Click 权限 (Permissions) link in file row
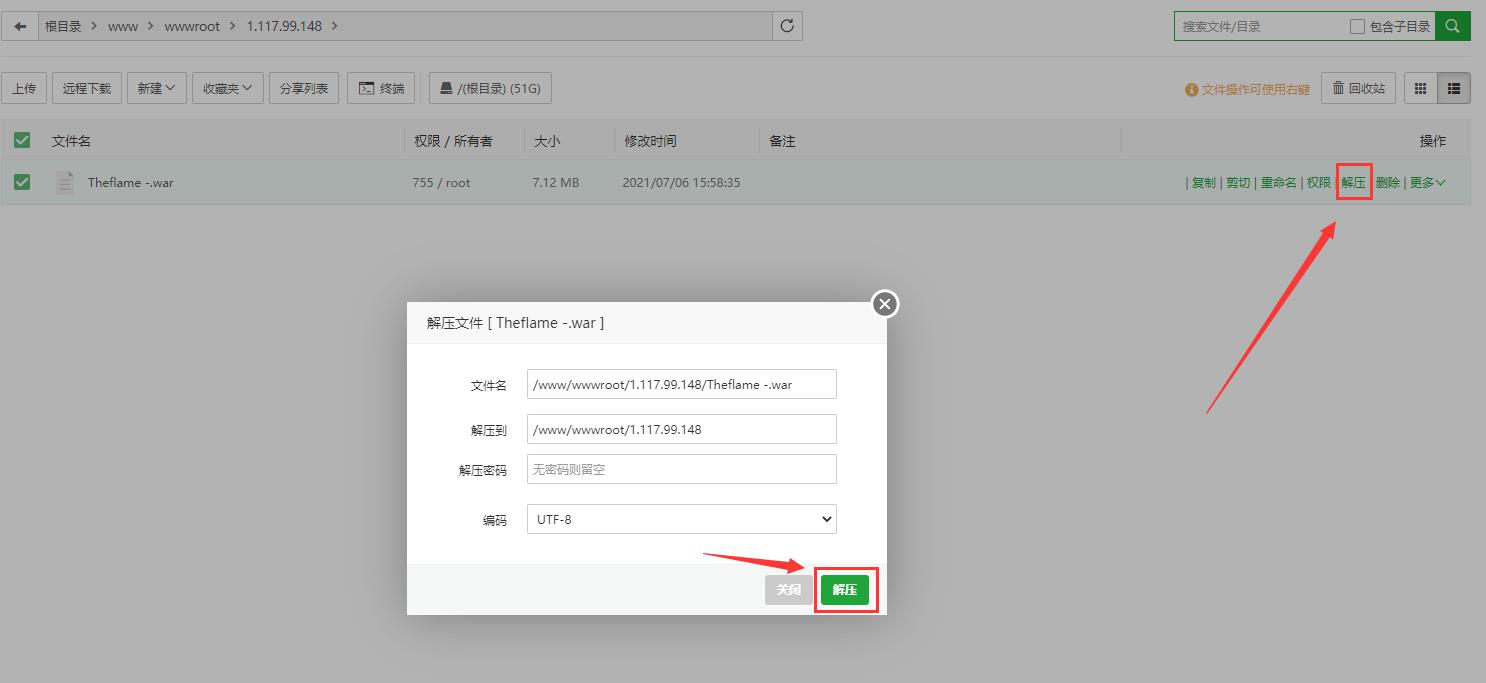The width and height of the screenshot is (1486, 683). [1319, 182]
